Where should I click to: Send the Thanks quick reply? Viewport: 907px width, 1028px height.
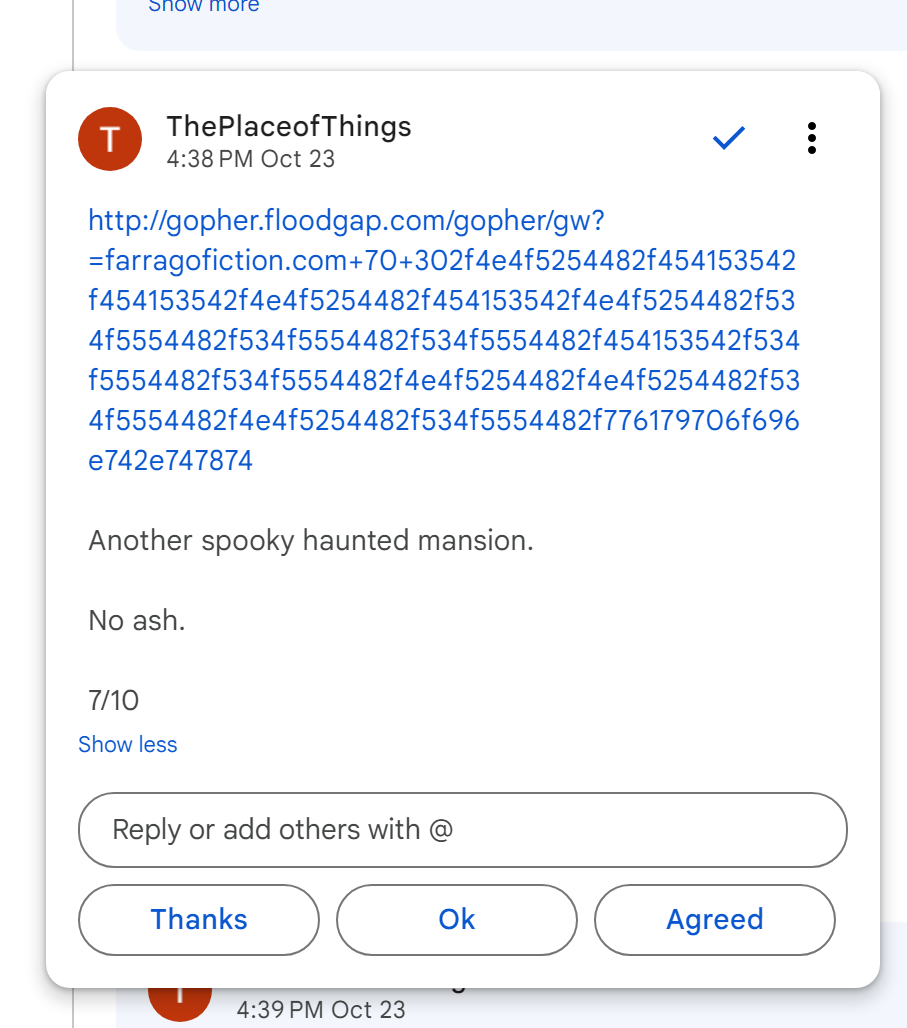[x=199, y=919]
